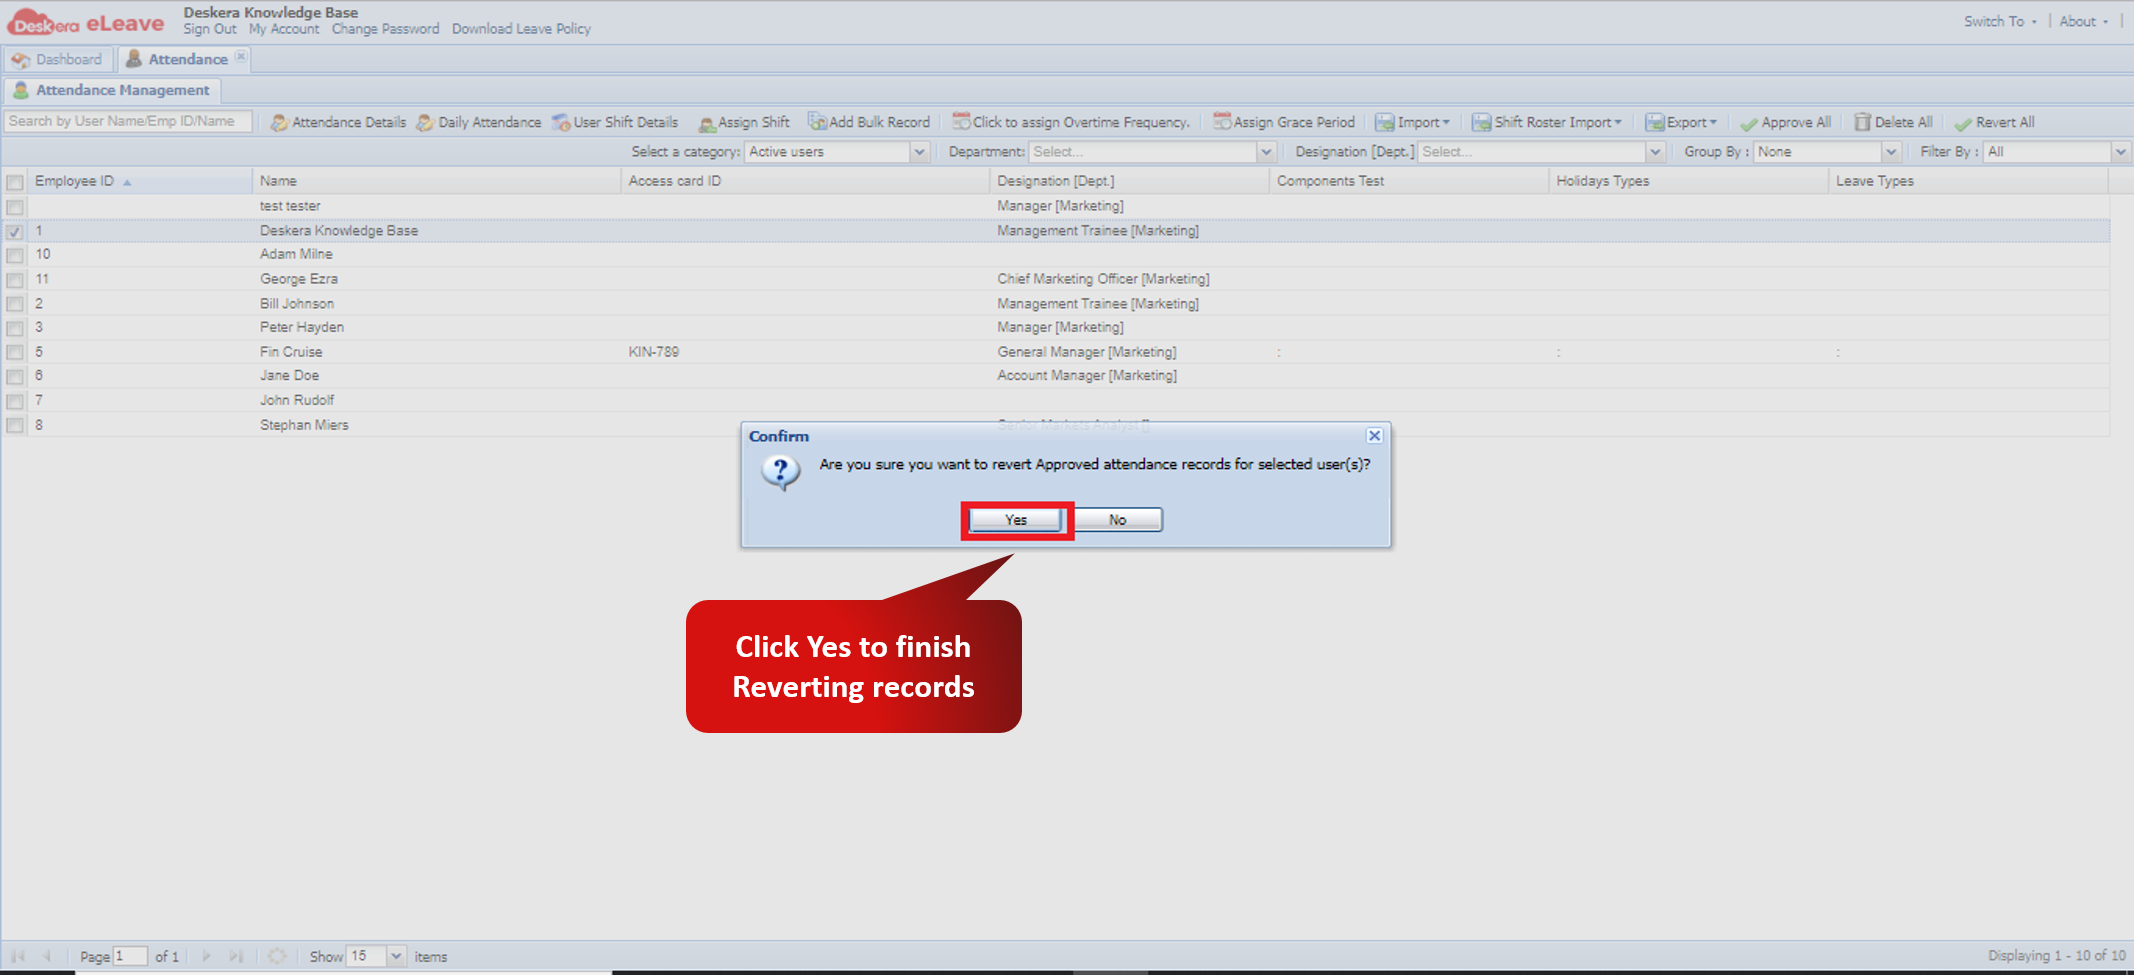Uncheck the Deskera Knowledge Base row checkbox
The image size is (2134, 975).
(x=15, y=231)
